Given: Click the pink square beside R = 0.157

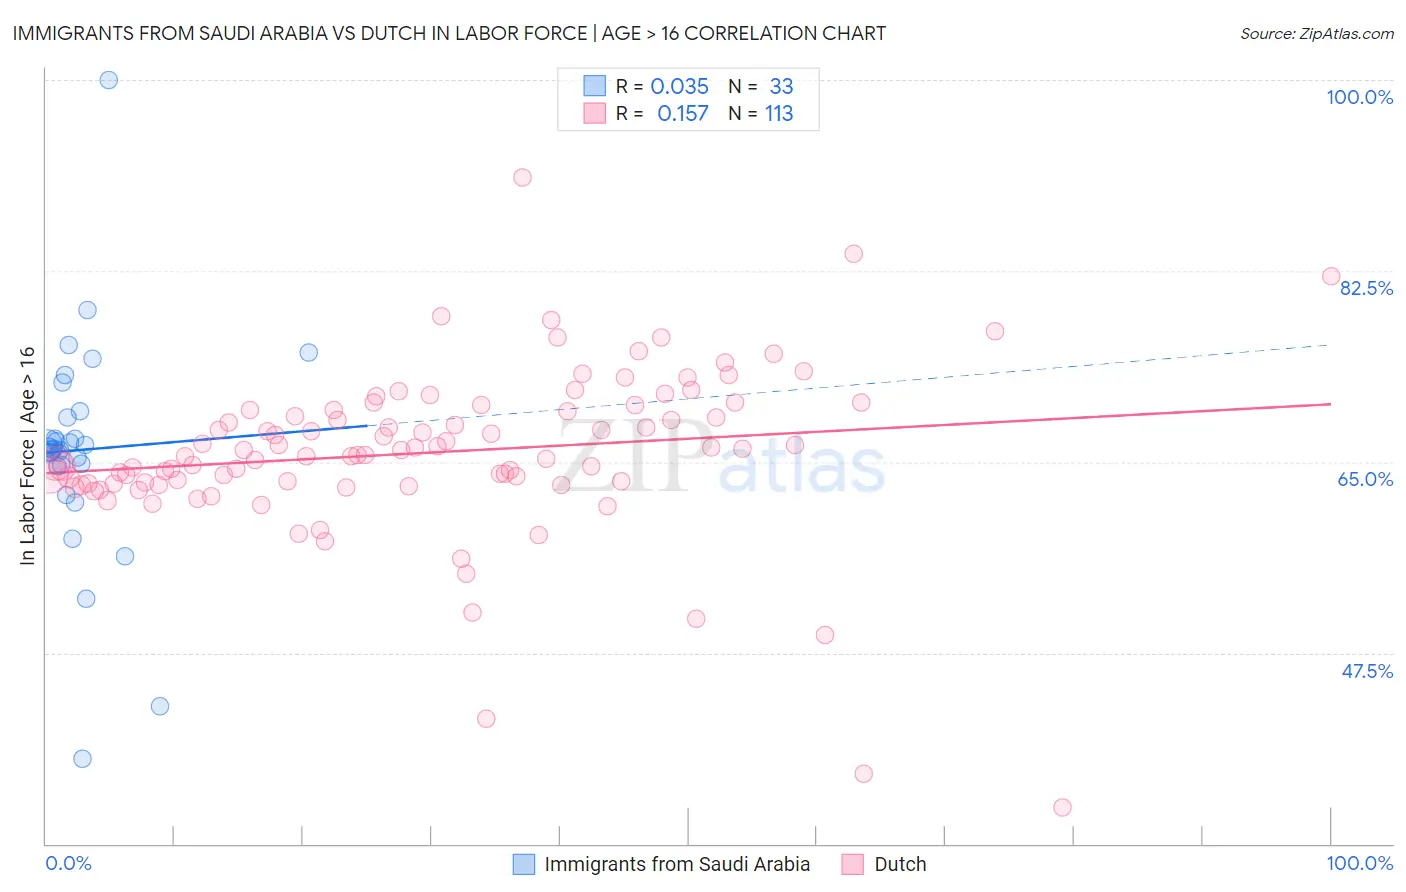Looking at the screenshot, I should point(595,113).
